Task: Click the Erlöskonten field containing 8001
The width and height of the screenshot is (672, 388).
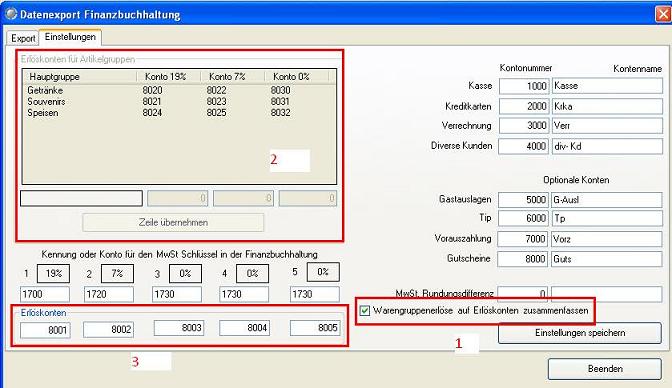Action: [45, 330]
